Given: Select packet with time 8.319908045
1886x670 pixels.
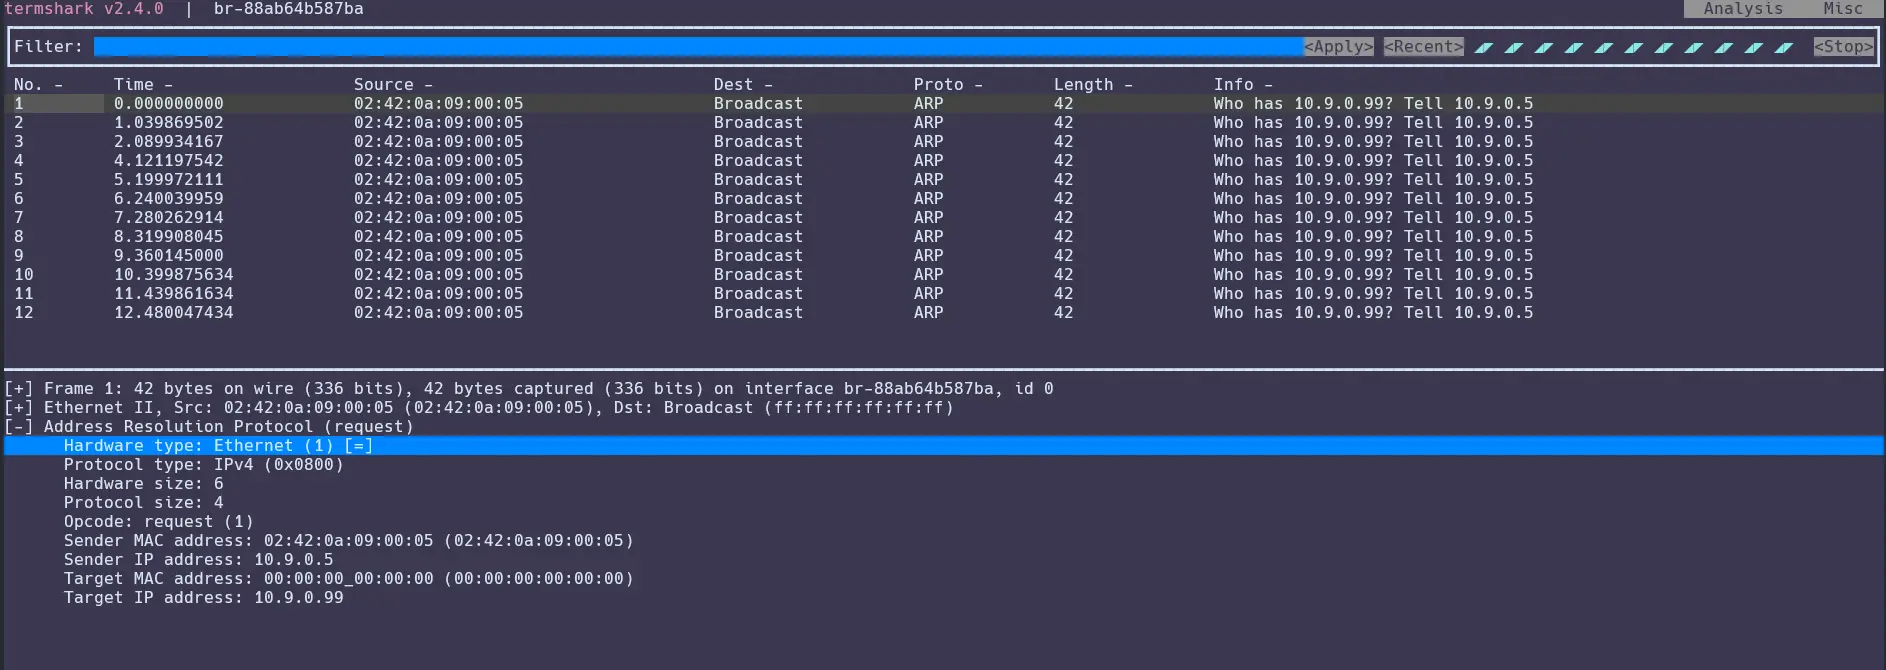Looking at the screenshot, I should point(944,237).
